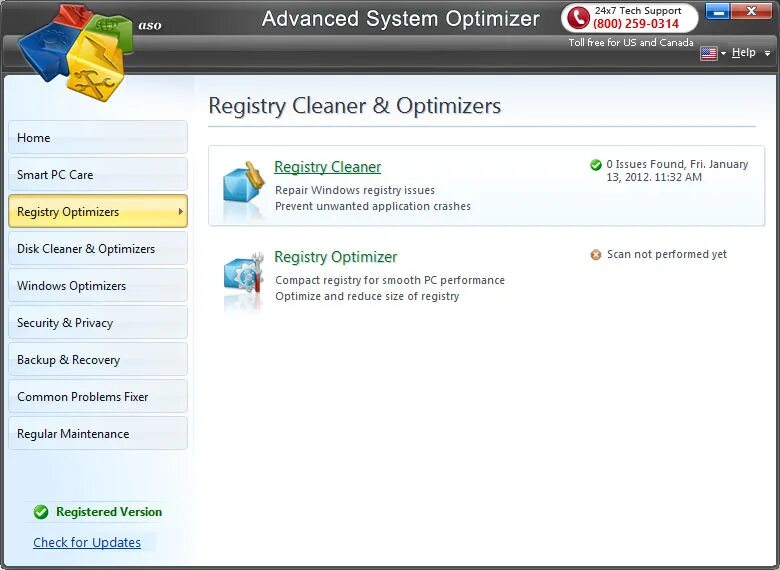Image resolution: width=780 pixels, height=570 pixels.
Task: Click 'Repair Windows registry issues' description
Action: [355, 190]
